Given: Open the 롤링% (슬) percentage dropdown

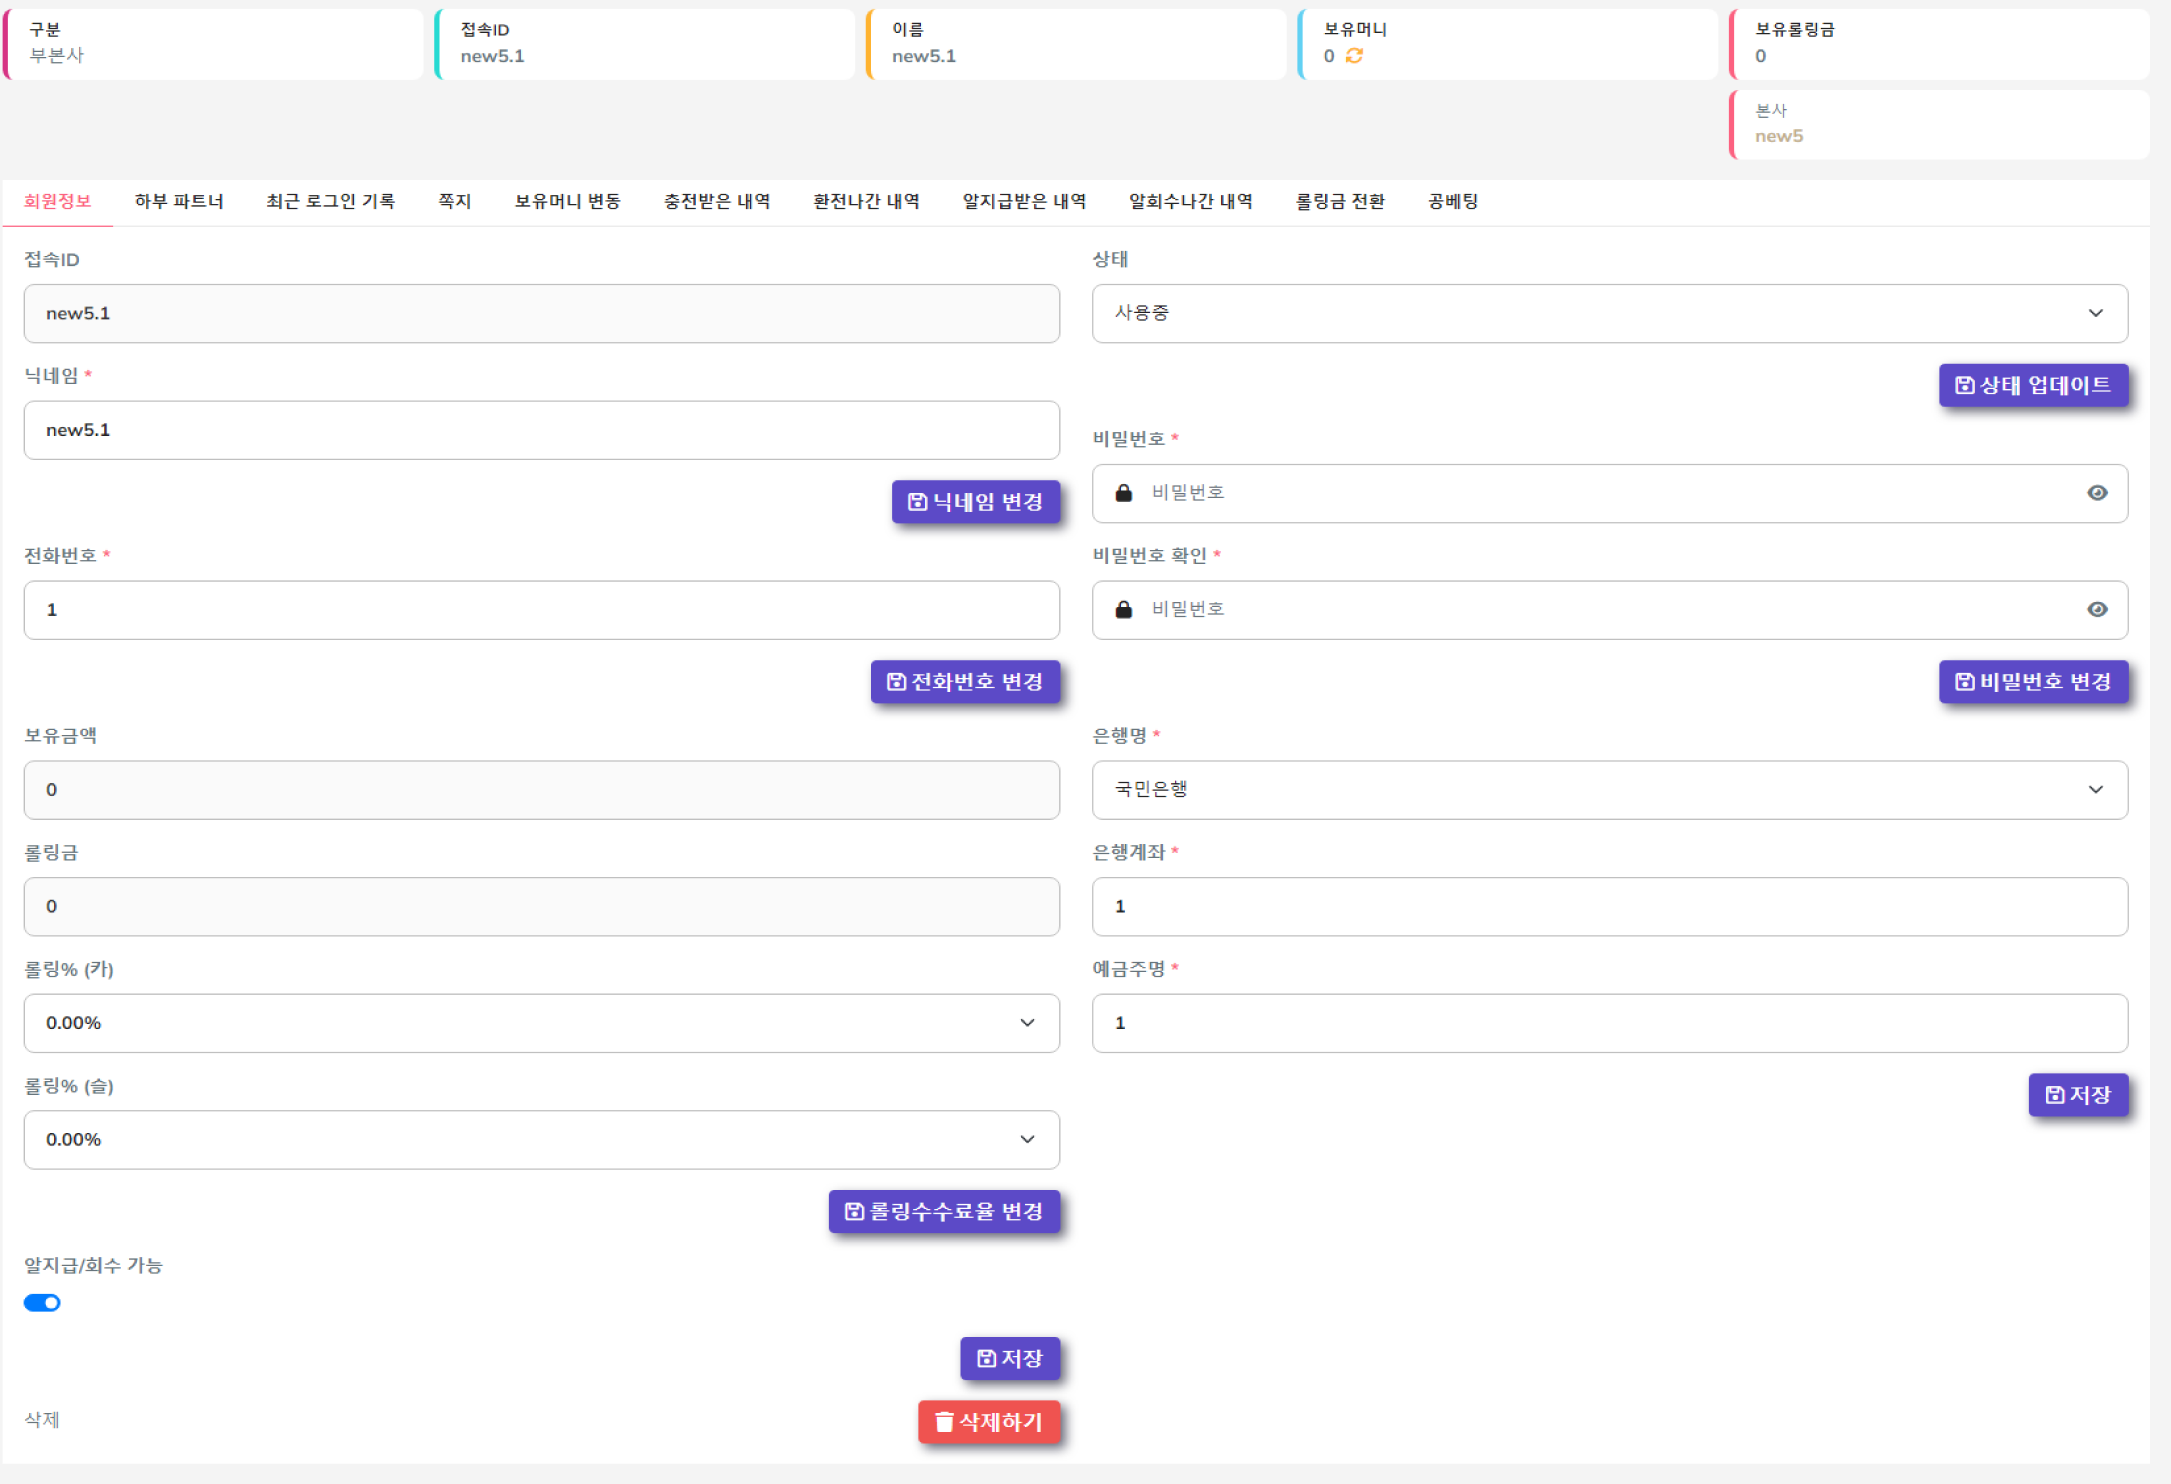Looking at the screenshot, I should point(541,1140).
